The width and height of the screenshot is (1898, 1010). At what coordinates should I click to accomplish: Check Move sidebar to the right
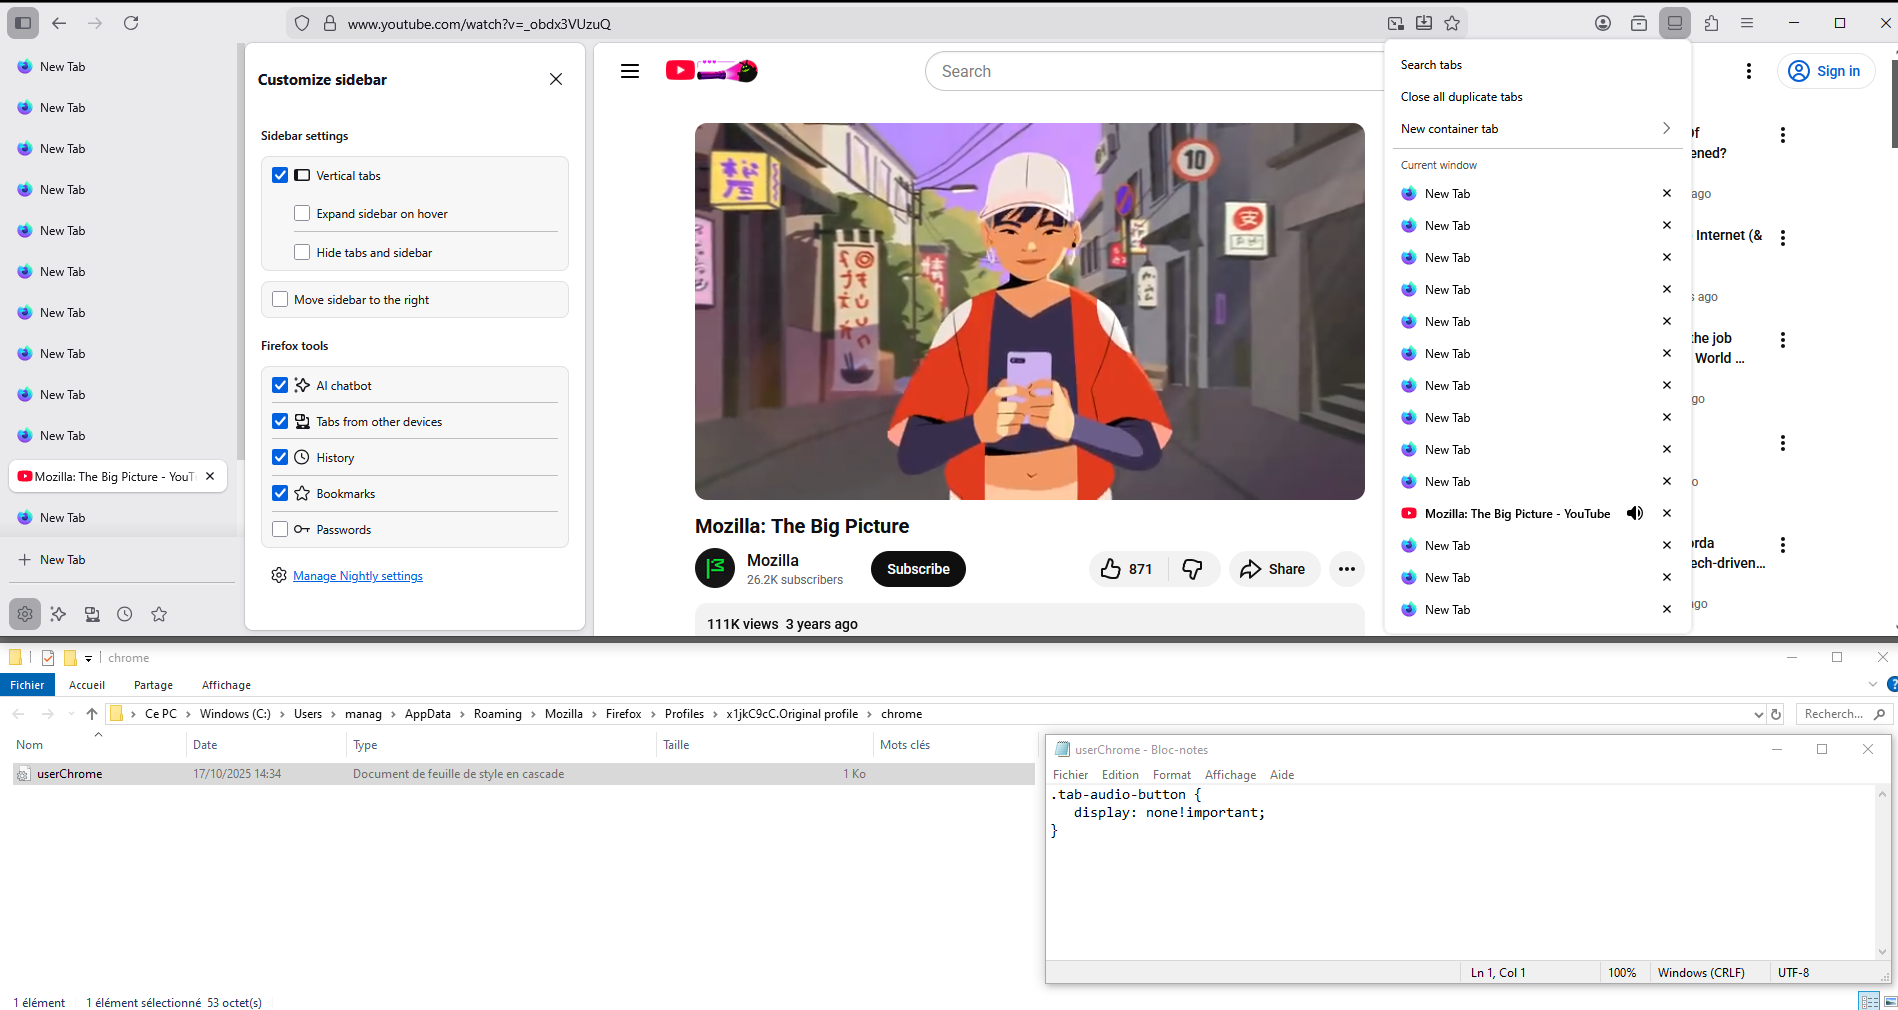point(280,299)
